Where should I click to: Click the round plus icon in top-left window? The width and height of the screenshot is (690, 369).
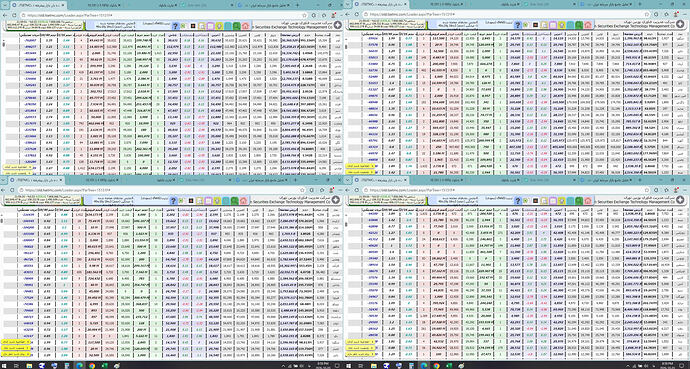[338, 25]
